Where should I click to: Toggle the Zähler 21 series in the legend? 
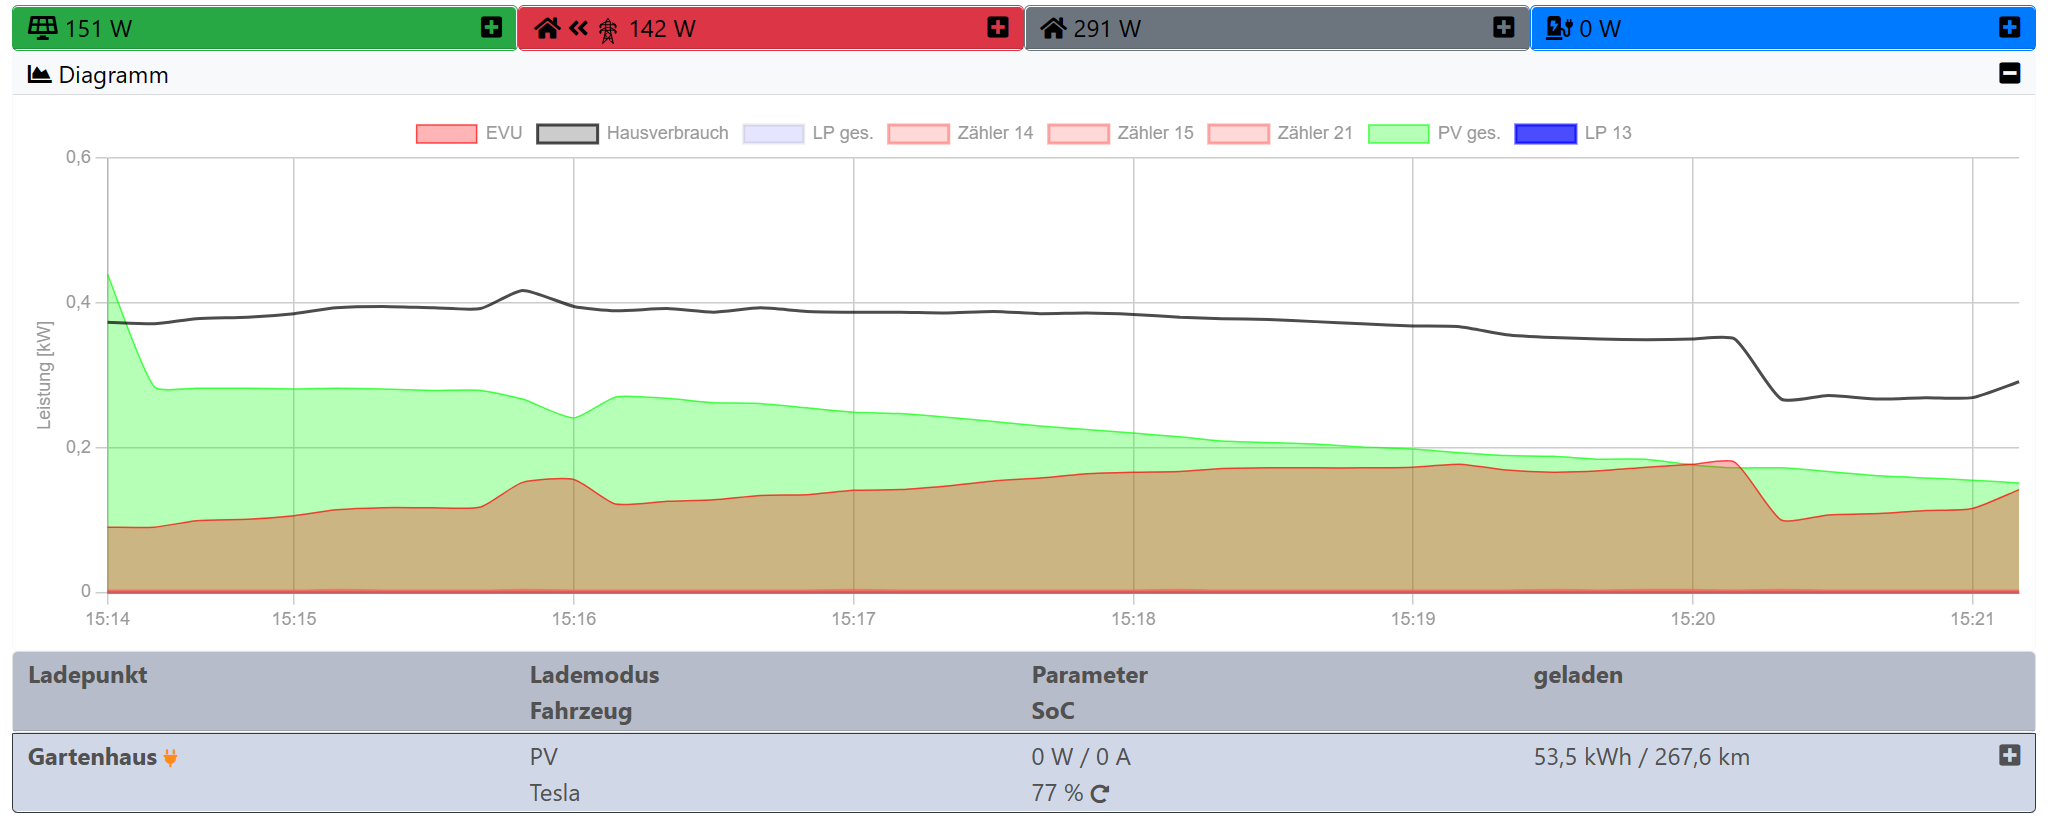1280,133
